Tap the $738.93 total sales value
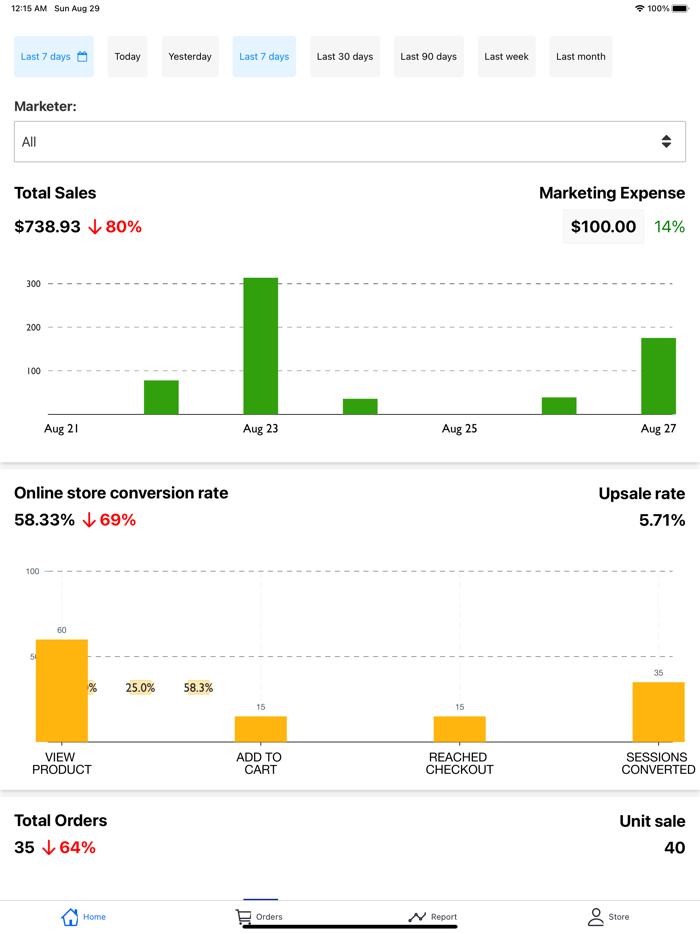 click(x=47, y=226)
